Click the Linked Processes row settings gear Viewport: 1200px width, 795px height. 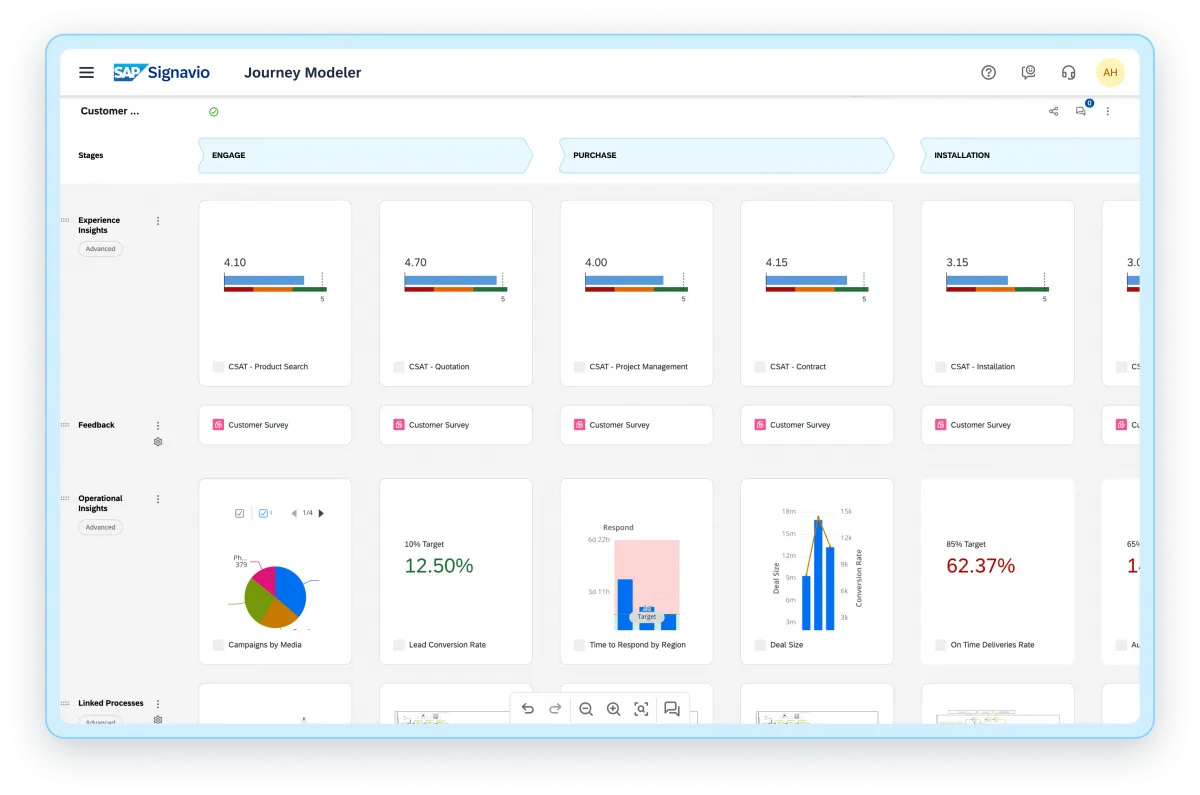click(158, 719)
